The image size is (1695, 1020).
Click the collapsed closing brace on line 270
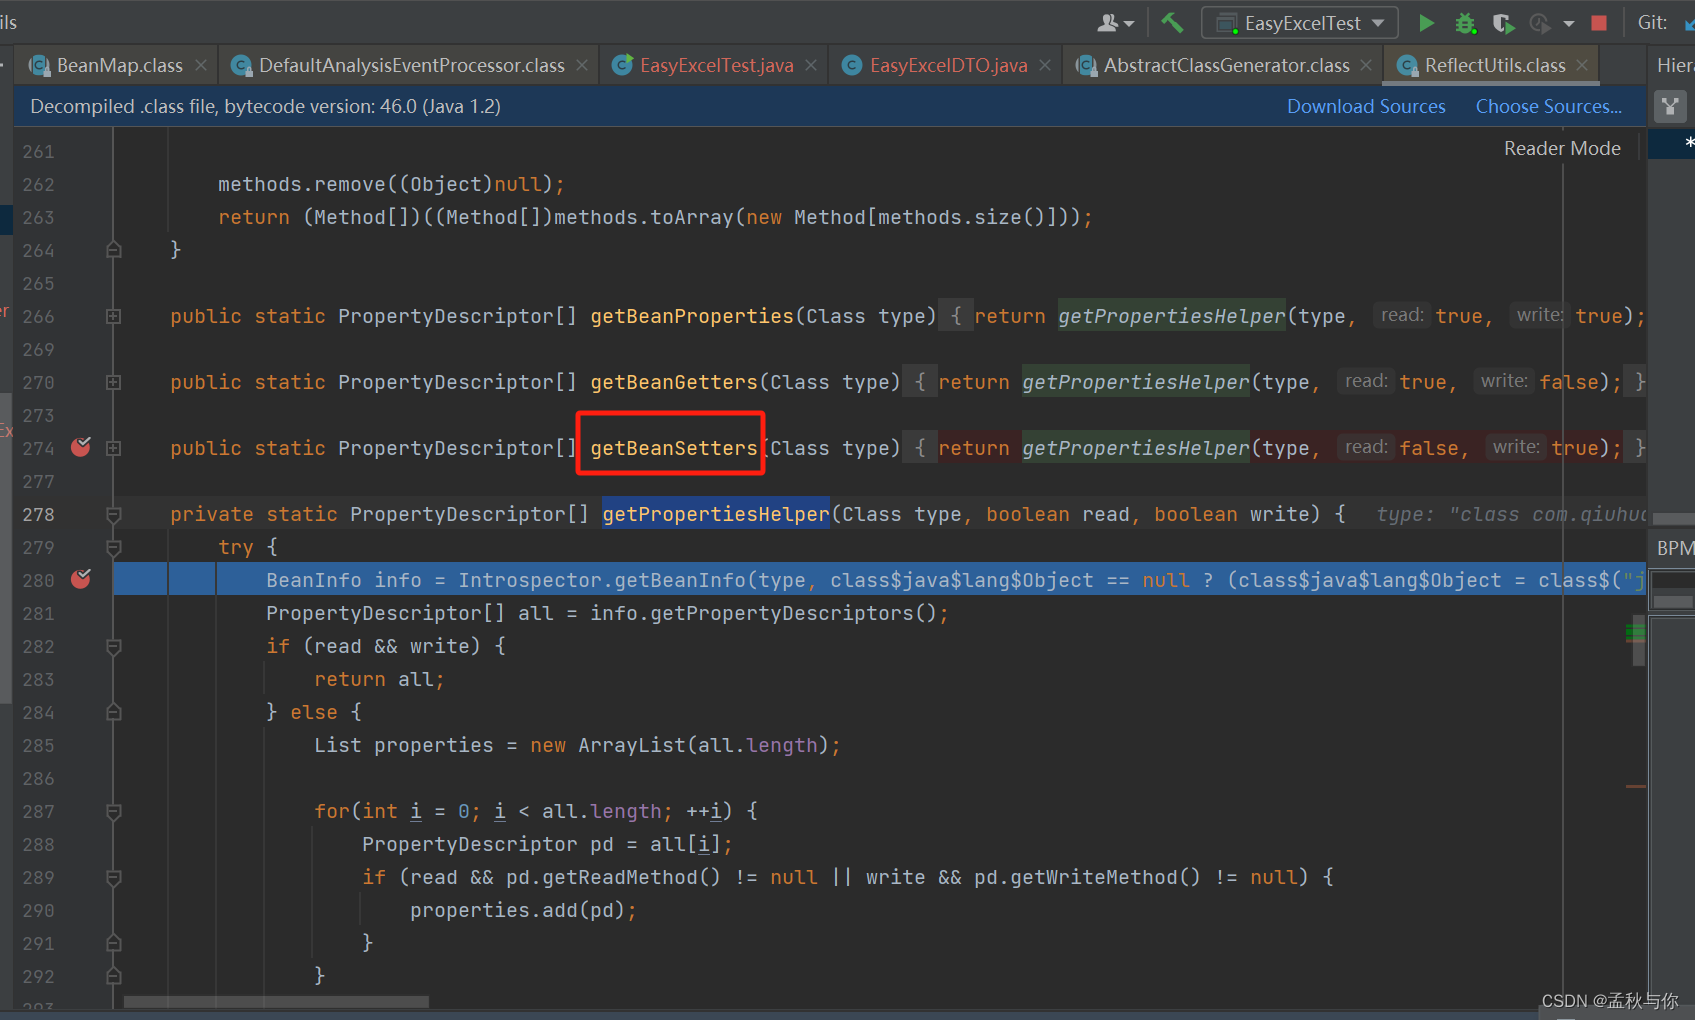click(1638, 382)
